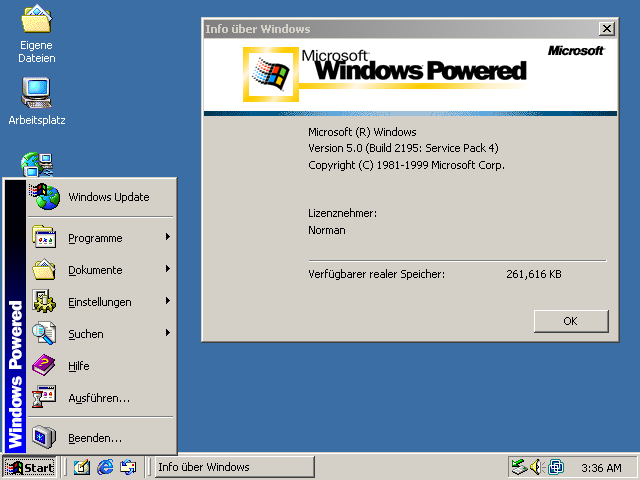Click the Lizenznehmer: label
The height and width of the screenshot is (480, 640).
[x=342, y=213]
